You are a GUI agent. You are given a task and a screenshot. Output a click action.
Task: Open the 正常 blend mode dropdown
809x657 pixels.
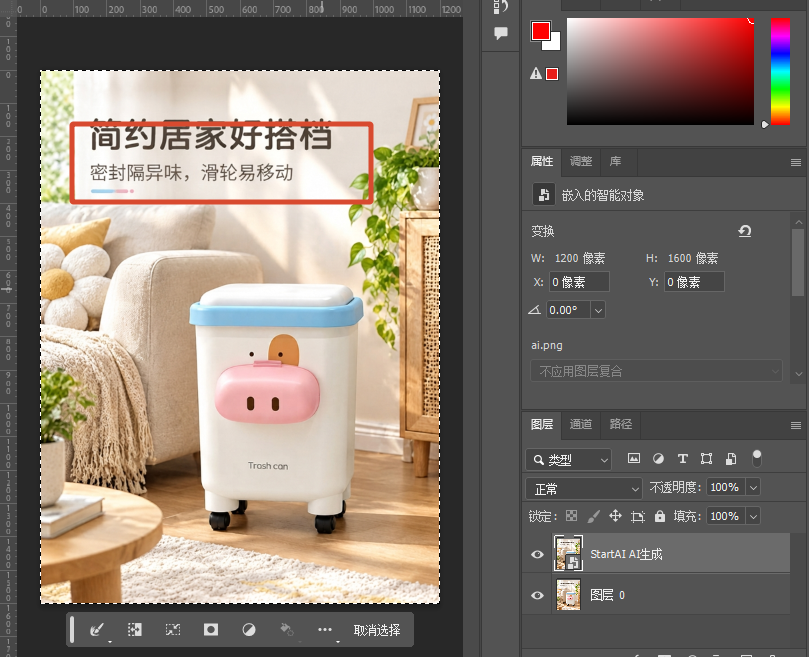pos(584,488)
